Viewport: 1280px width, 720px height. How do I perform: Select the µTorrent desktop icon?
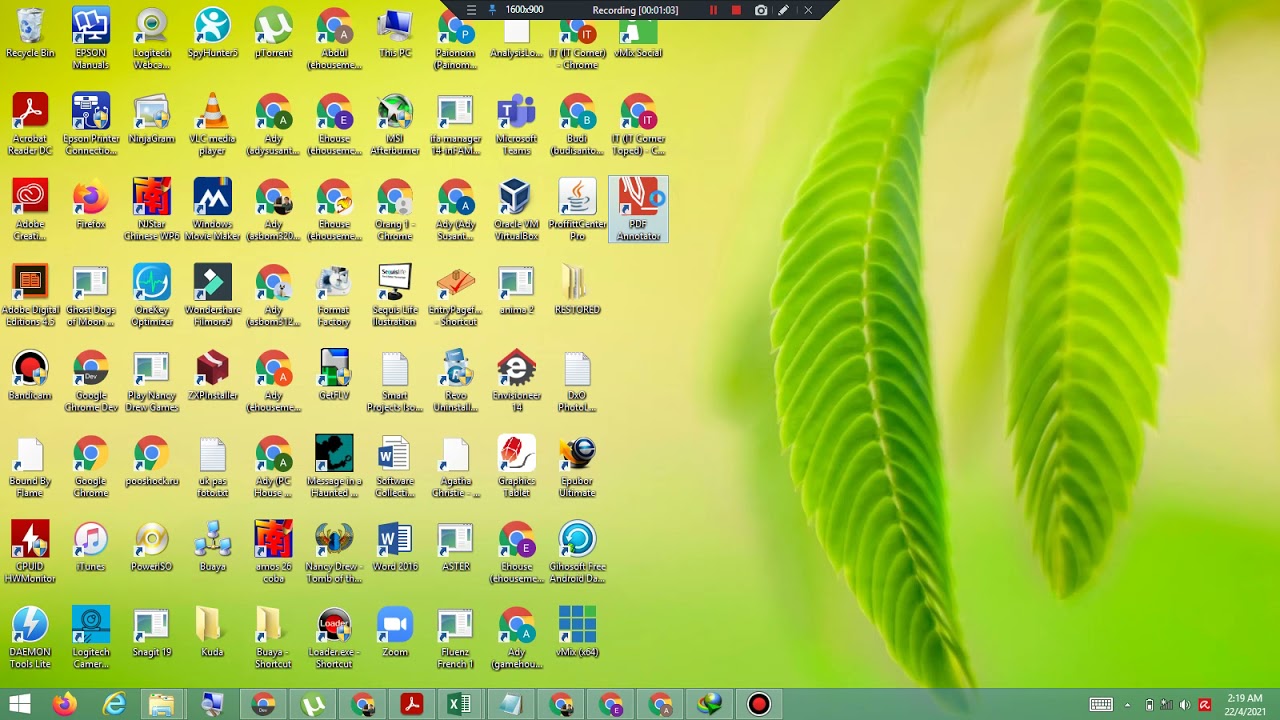(273, 33)
